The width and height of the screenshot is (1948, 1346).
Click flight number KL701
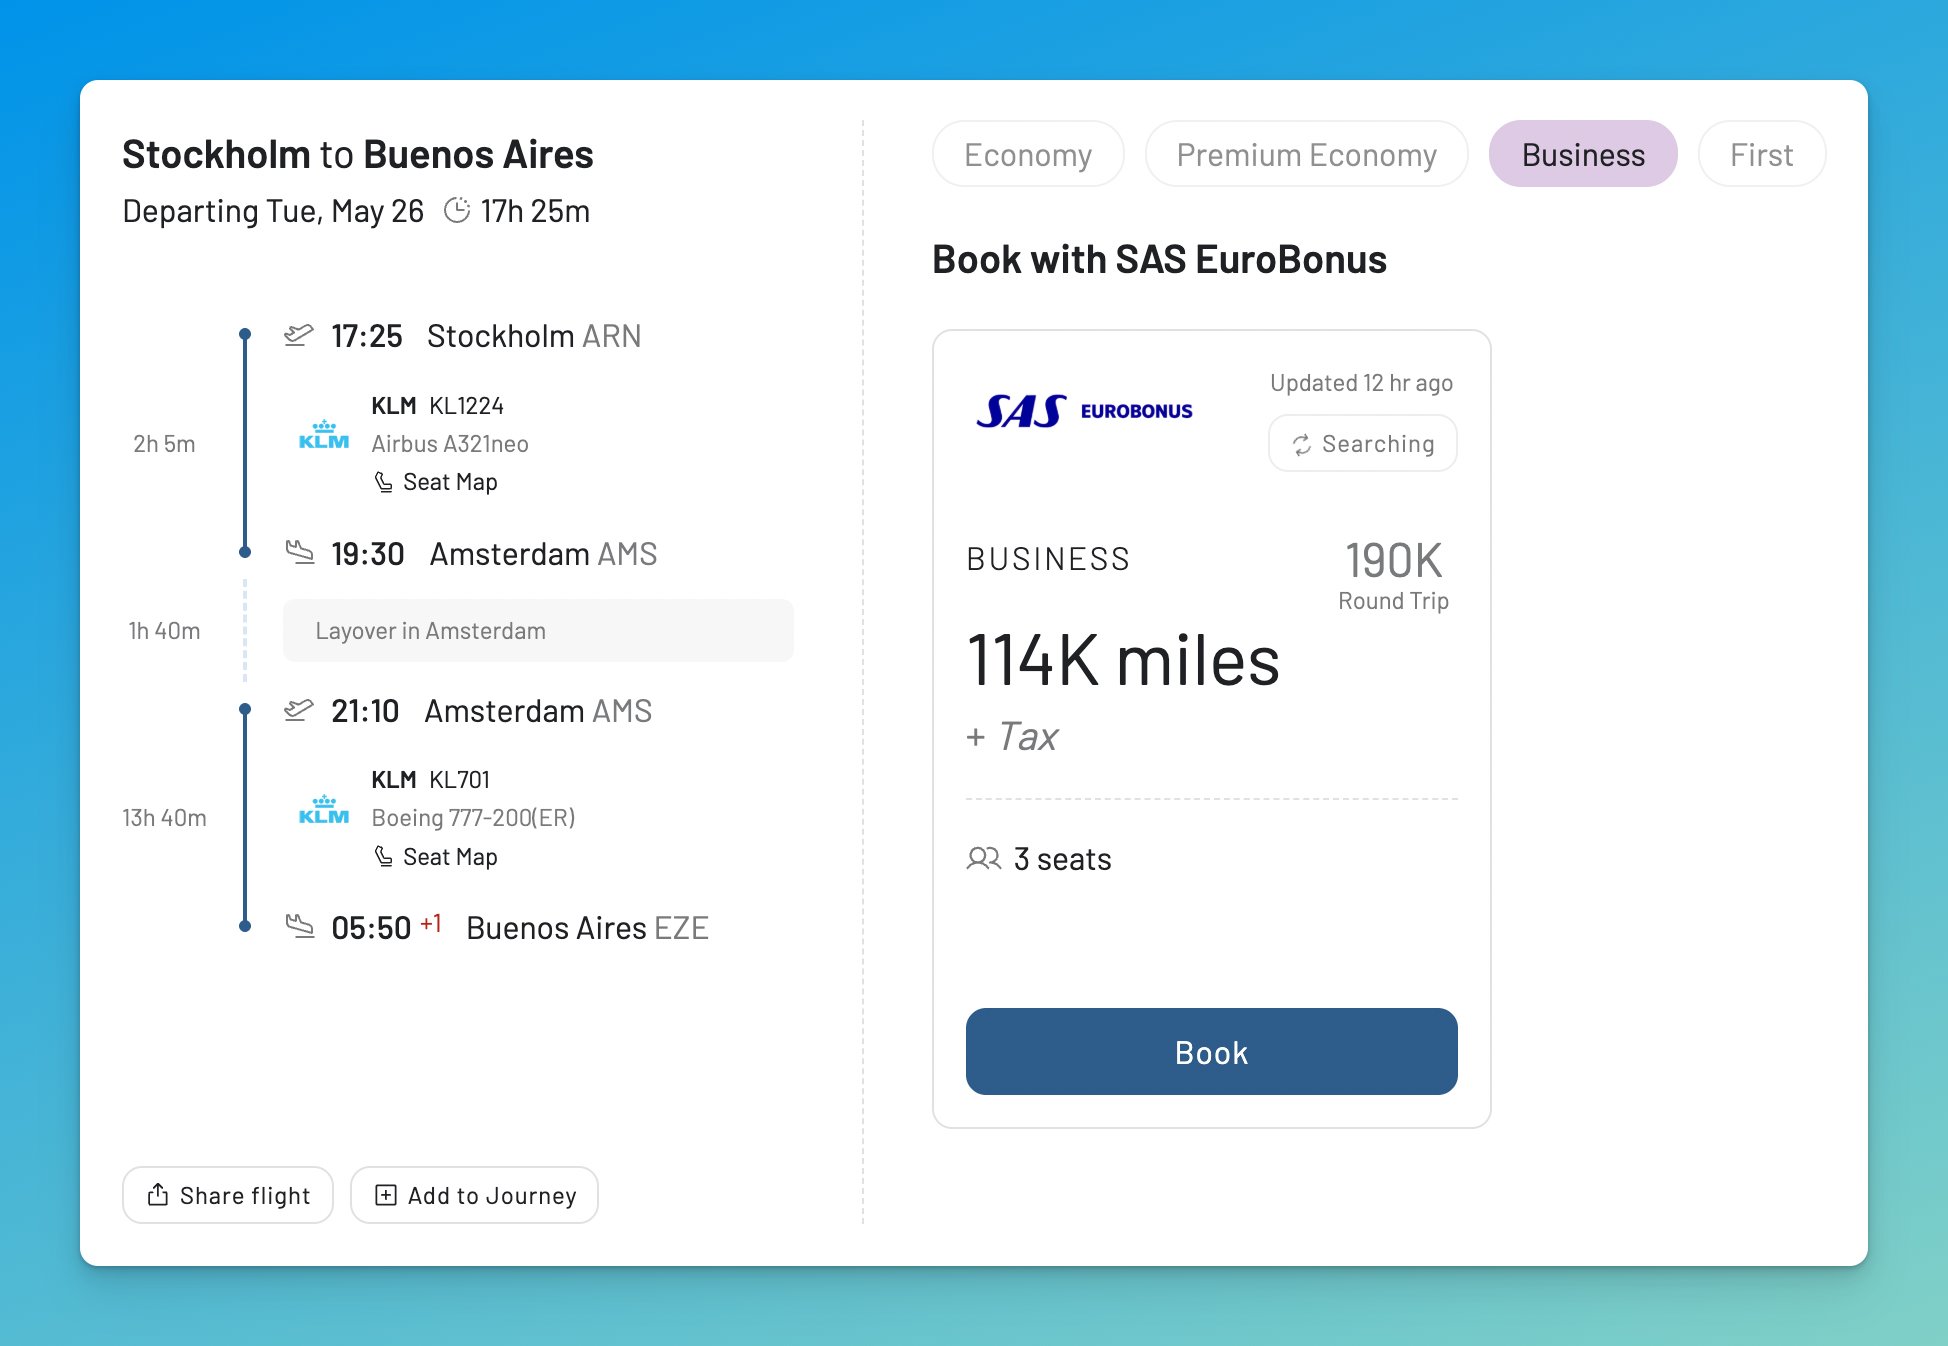click(459, 779)
